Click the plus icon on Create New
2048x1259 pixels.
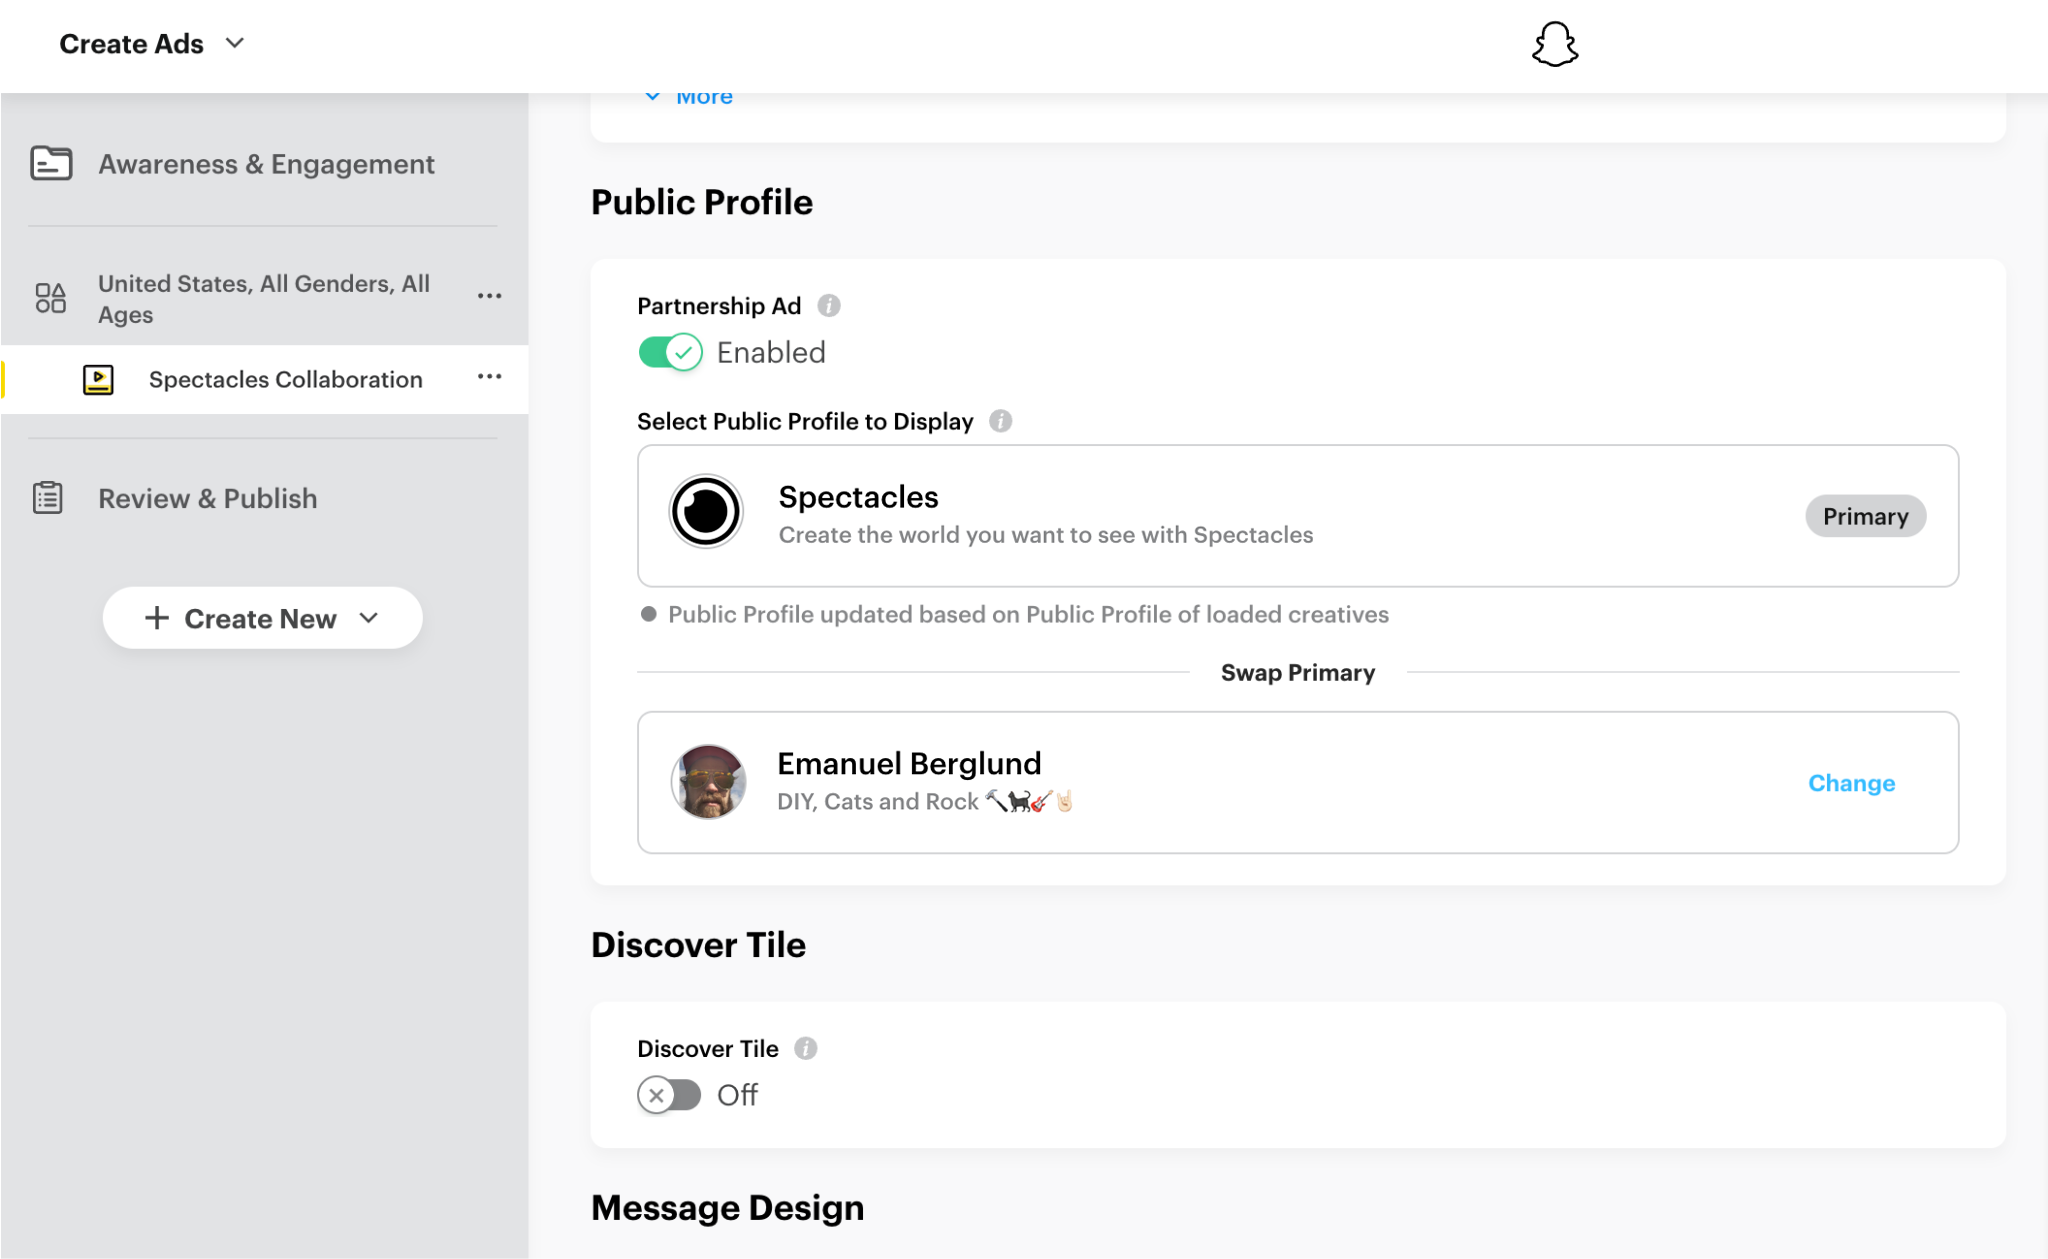(x=157, y=618)
